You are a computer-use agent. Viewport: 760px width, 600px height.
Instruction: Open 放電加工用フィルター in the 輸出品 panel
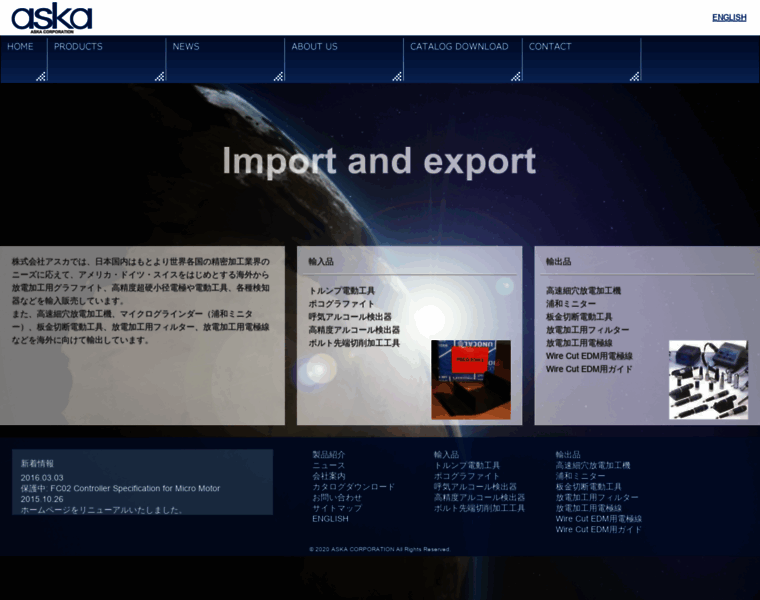coord(587,330)
